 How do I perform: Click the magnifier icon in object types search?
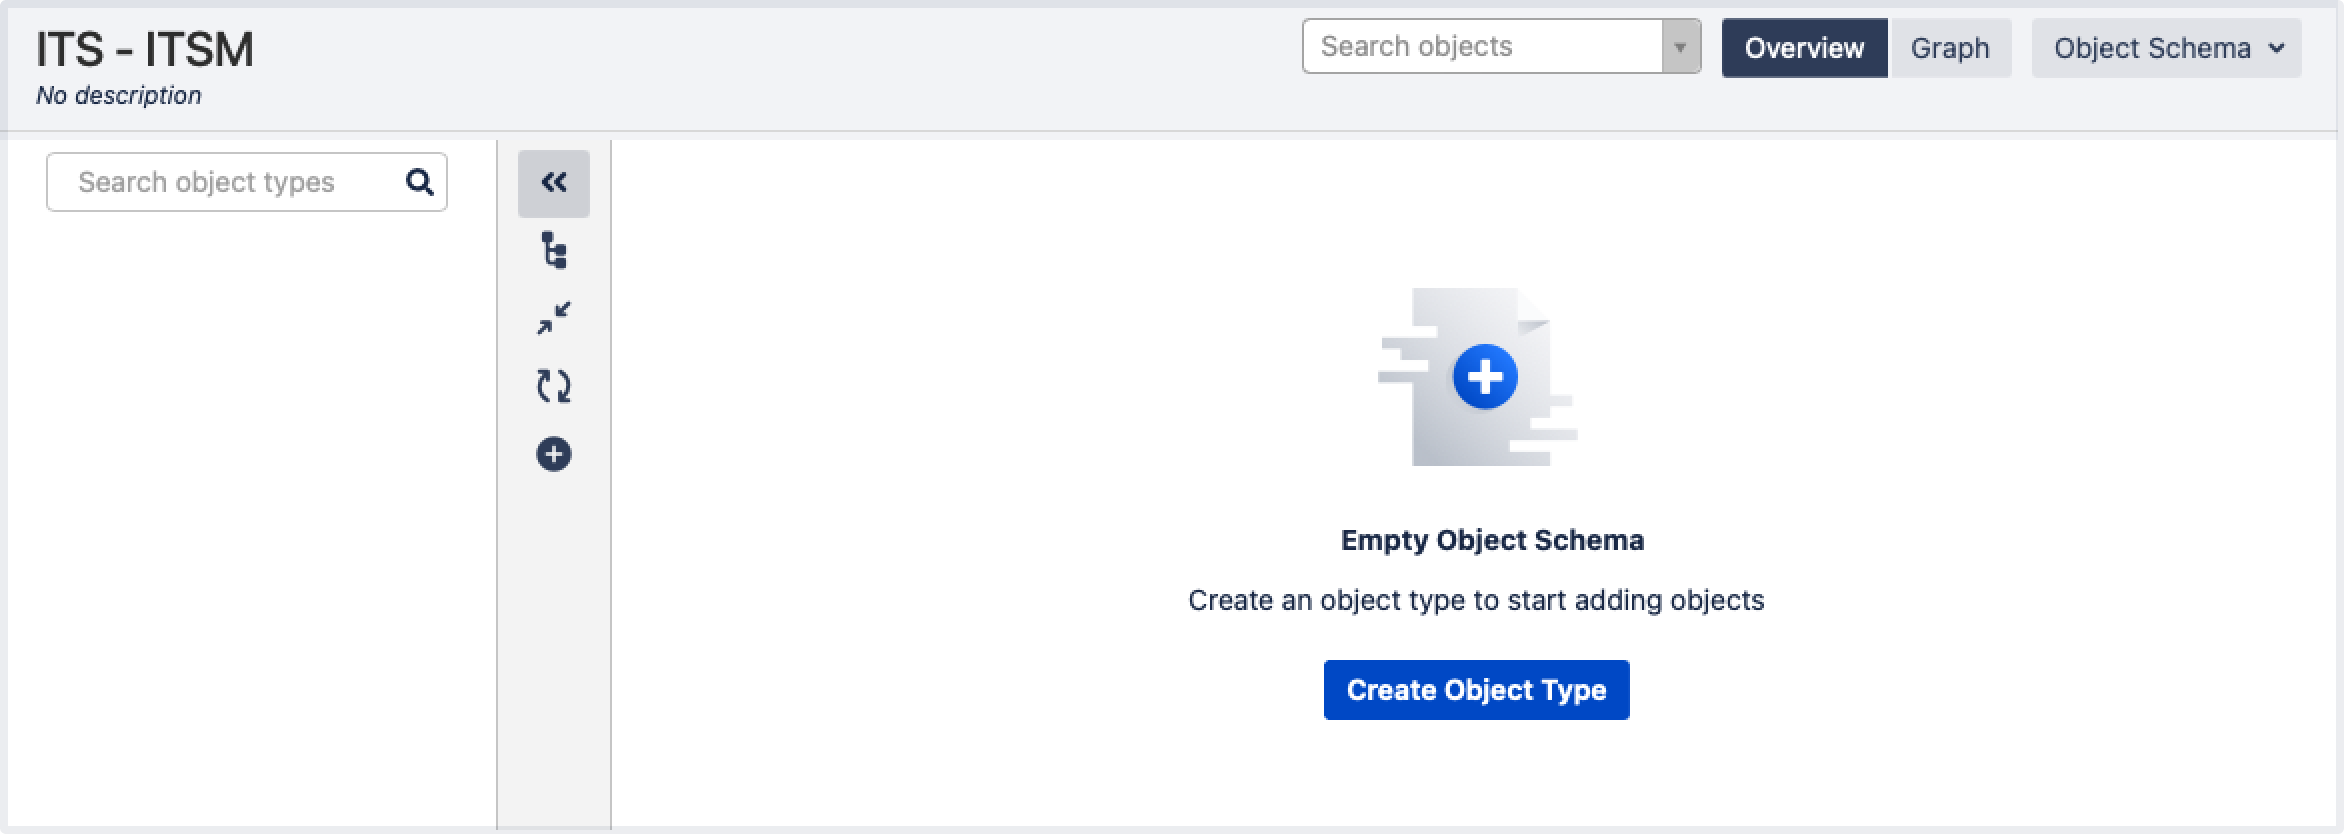click(420, 182)
